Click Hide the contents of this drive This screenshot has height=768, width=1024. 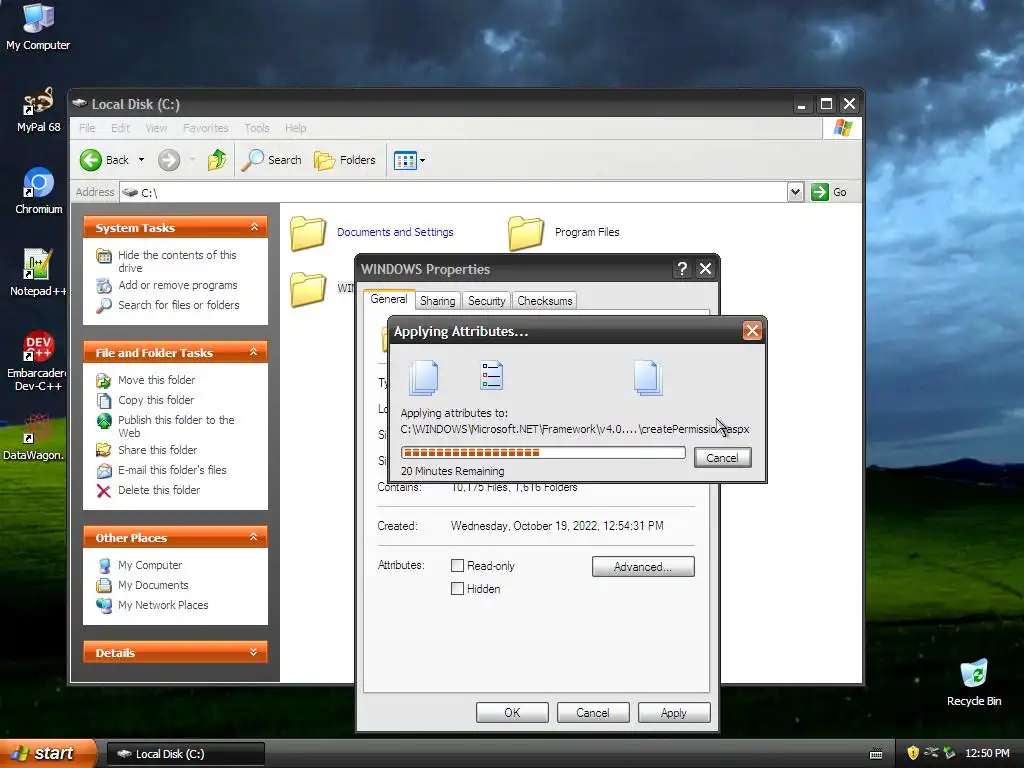(177, 261)
